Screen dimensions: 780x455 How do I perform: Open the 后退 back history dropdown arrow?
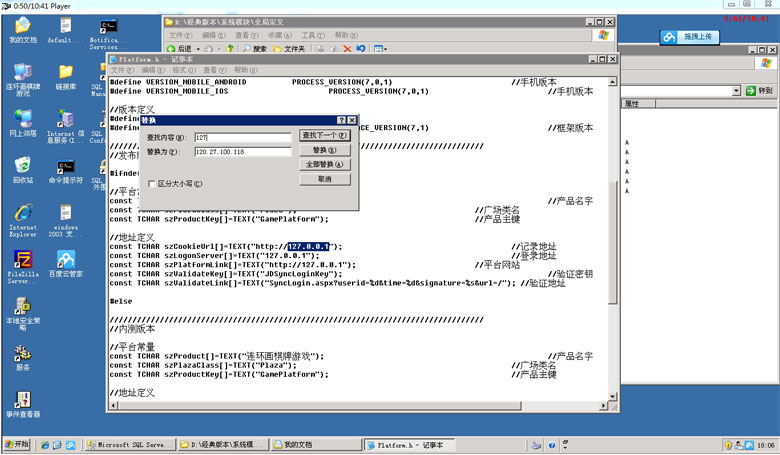(x=198, y=49)
